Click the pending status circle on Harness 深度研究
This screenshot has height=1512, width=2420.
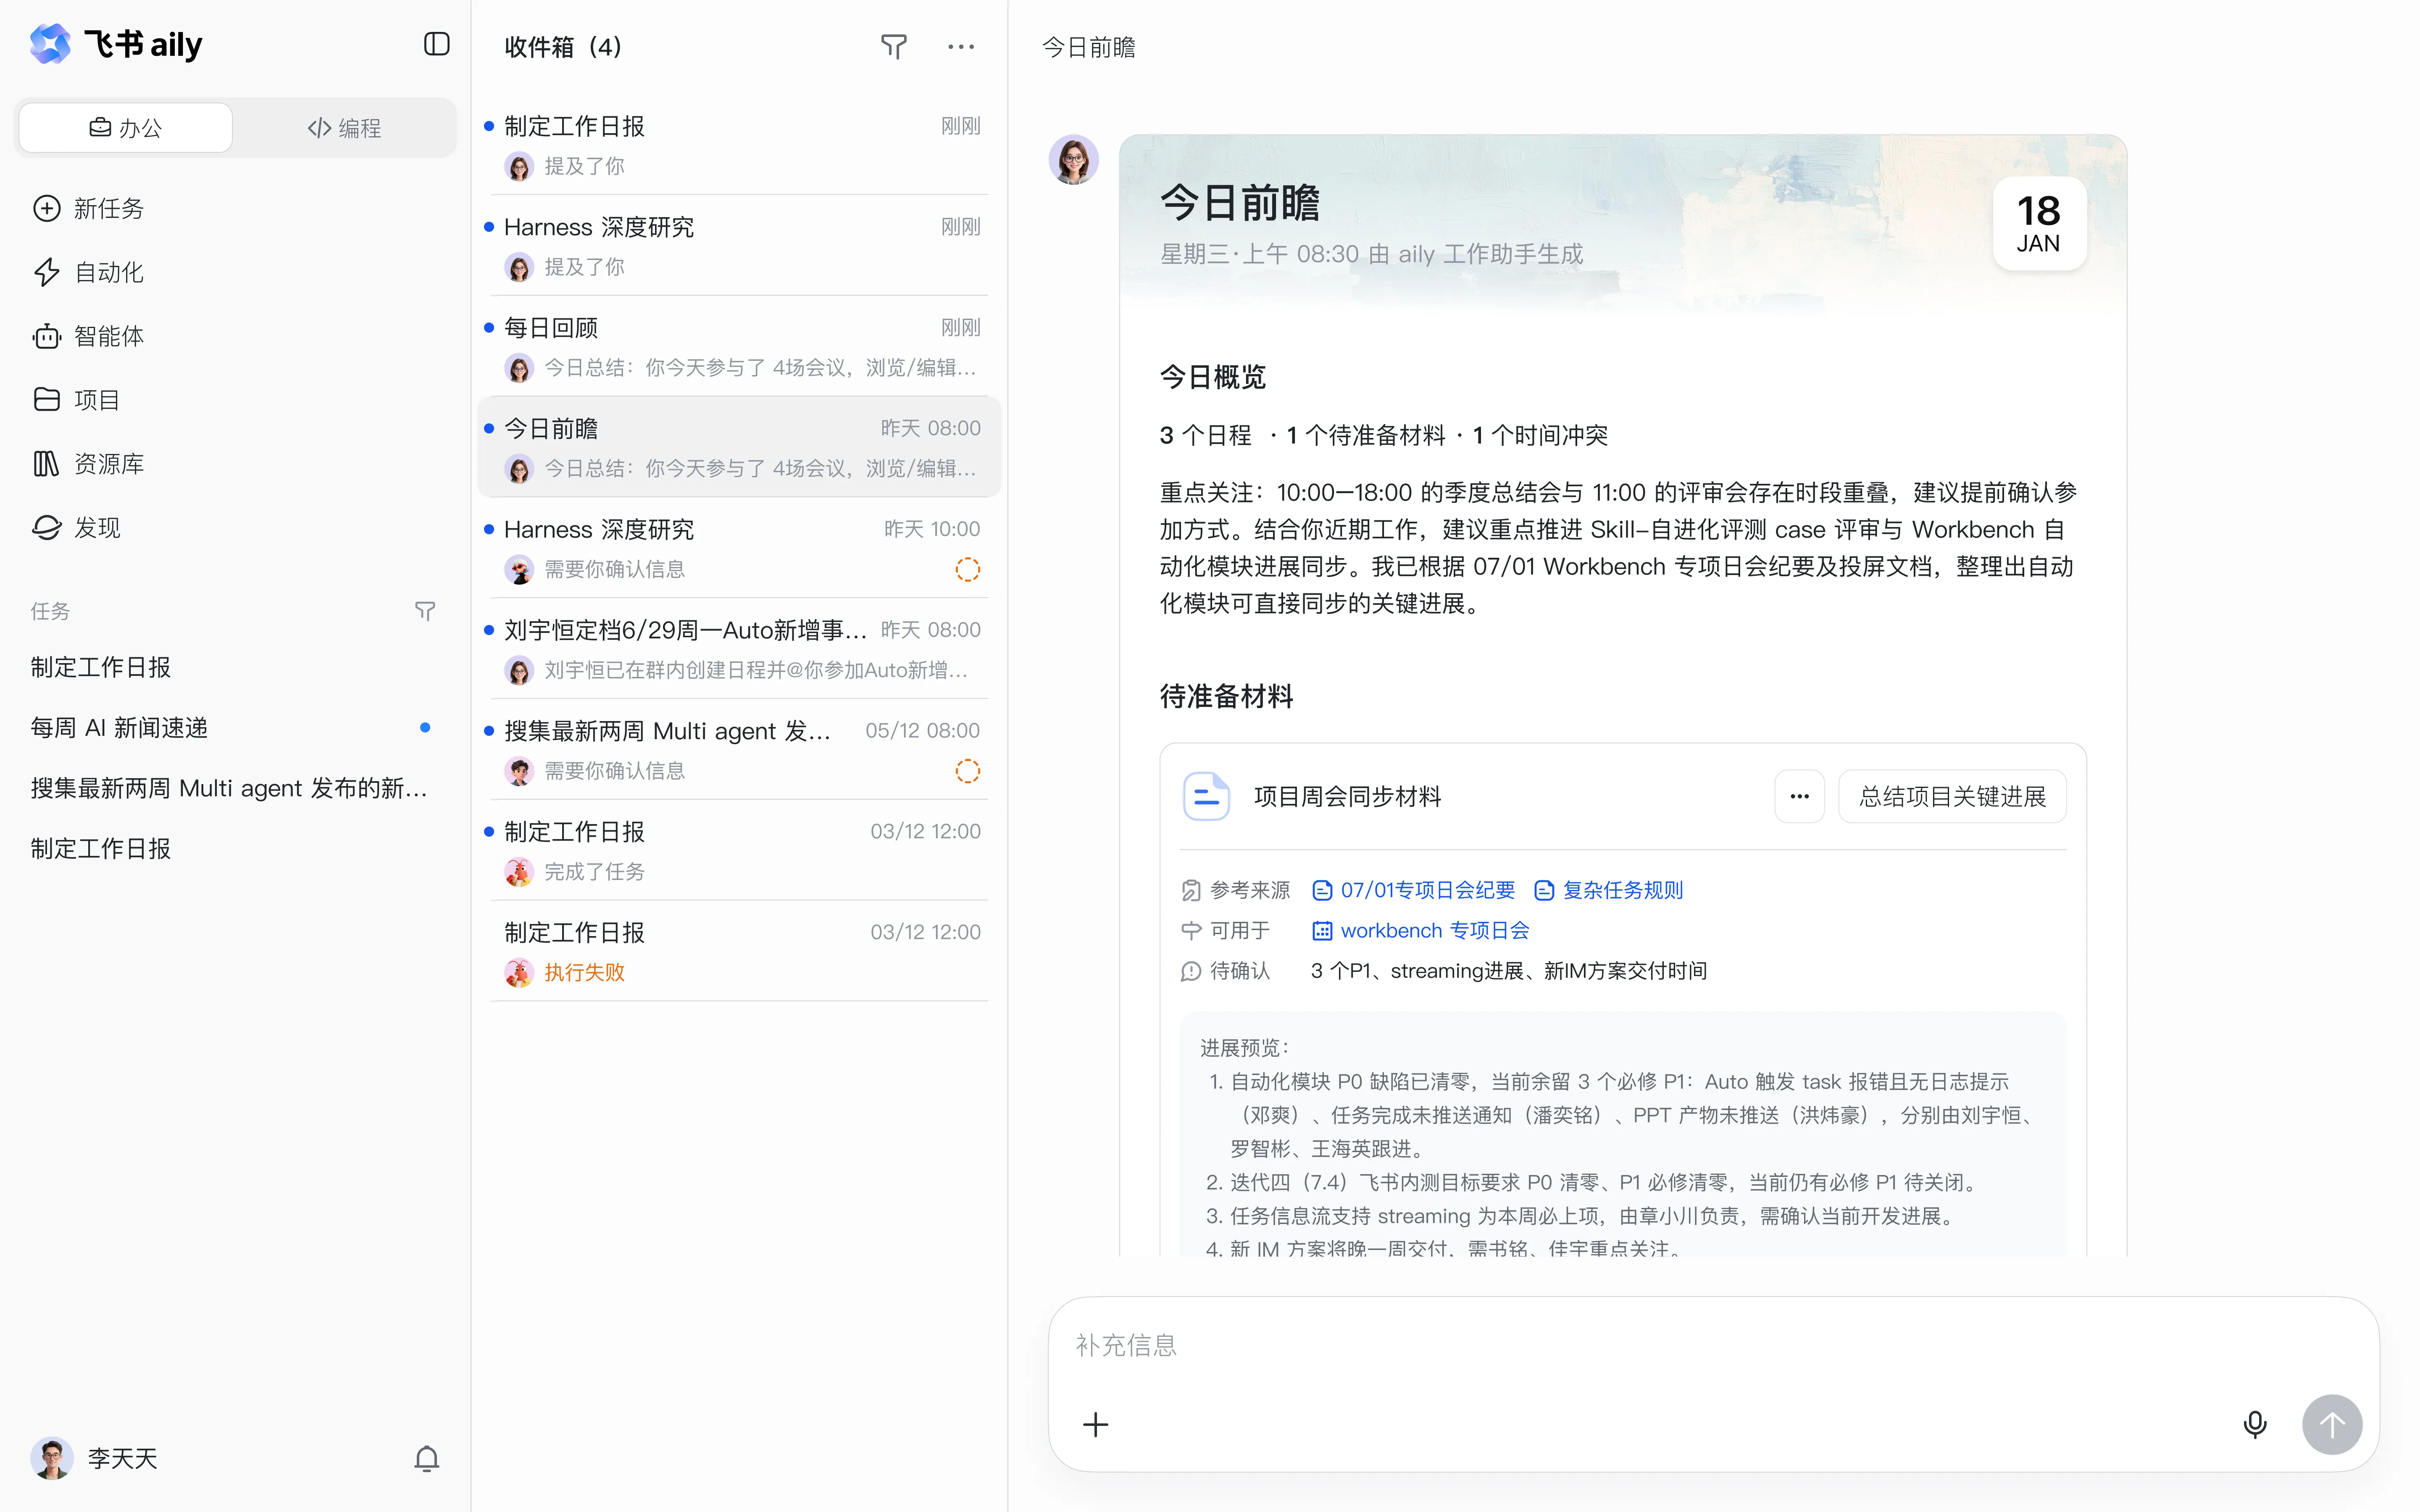click(x=967, y=569)
